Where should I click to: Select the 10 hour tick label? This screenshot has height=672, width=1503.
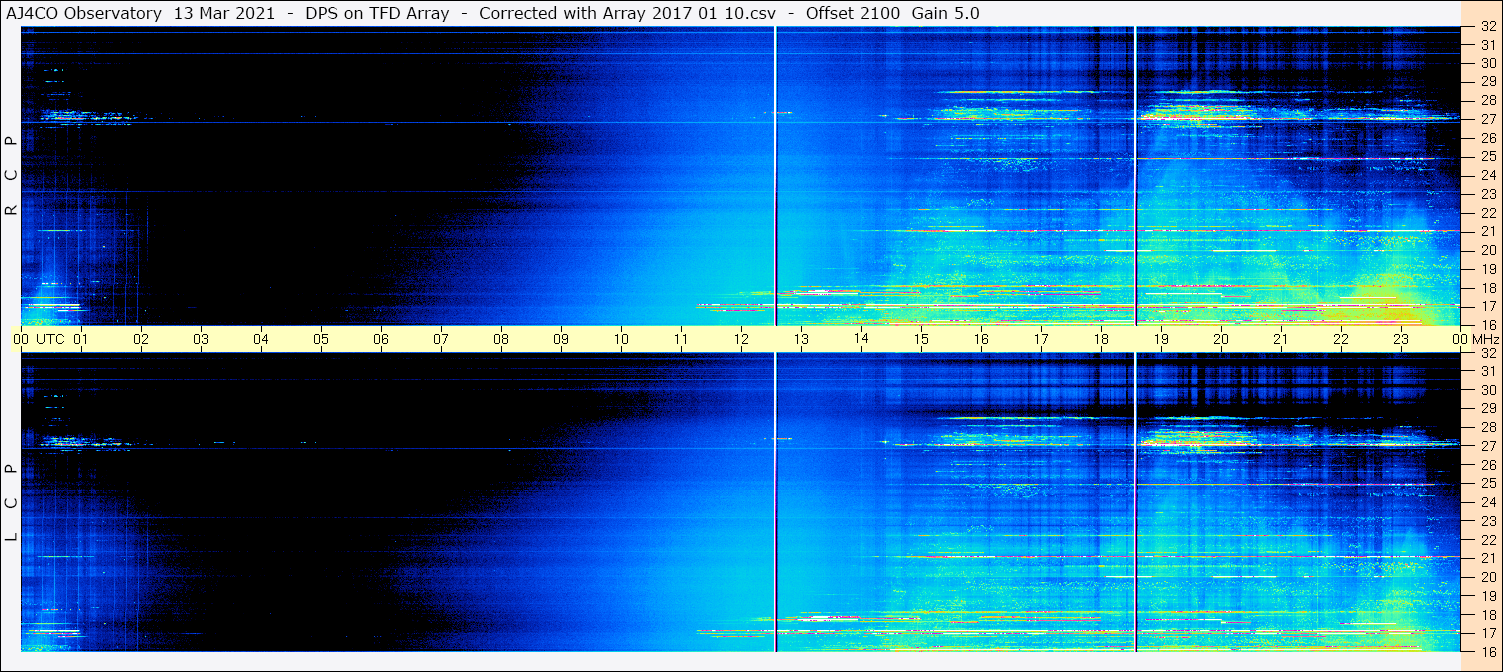(x=621, y=339)
